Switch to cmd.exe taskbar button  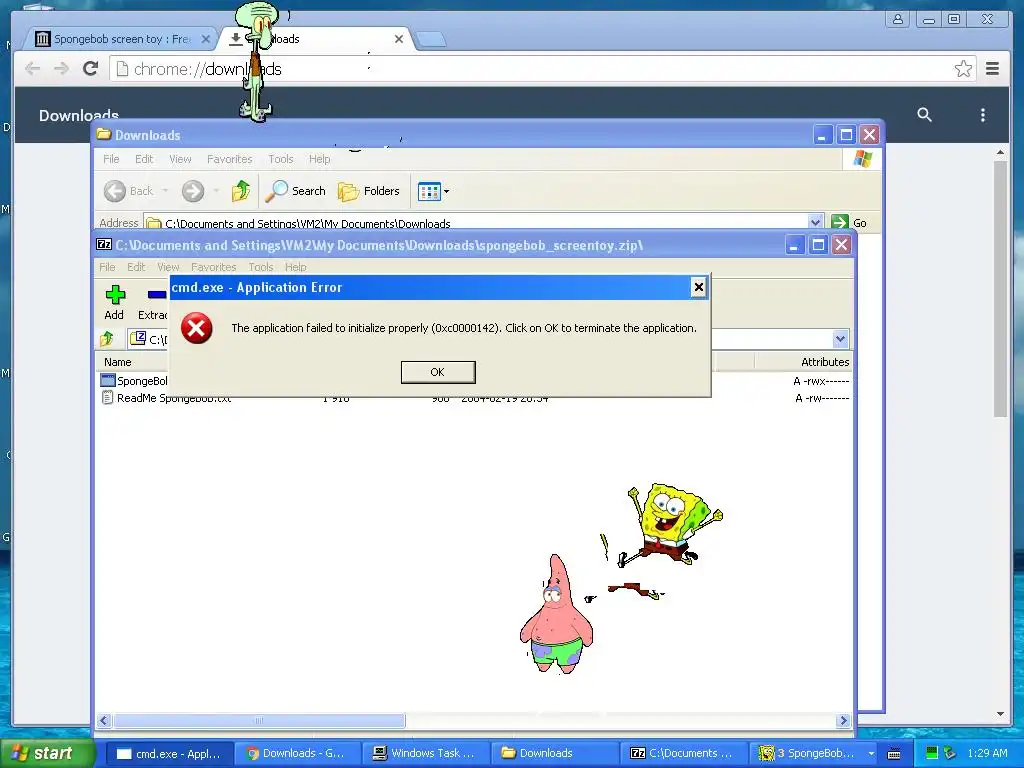click(168, 753)
